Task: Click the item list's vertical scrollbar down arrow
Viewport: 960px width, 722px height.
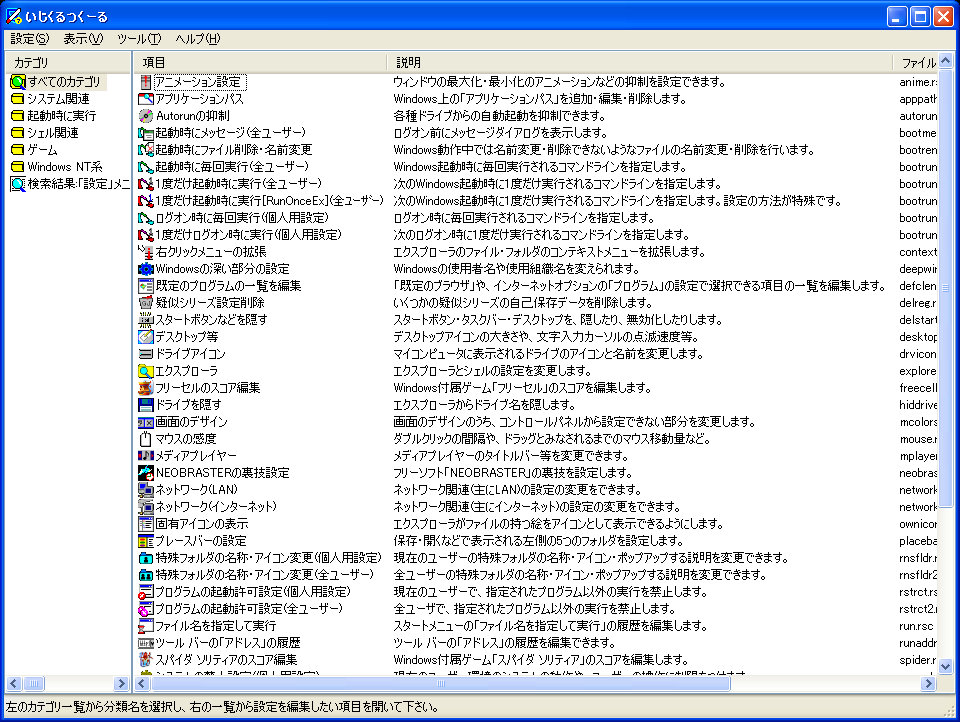Action: tap(946, 667)
